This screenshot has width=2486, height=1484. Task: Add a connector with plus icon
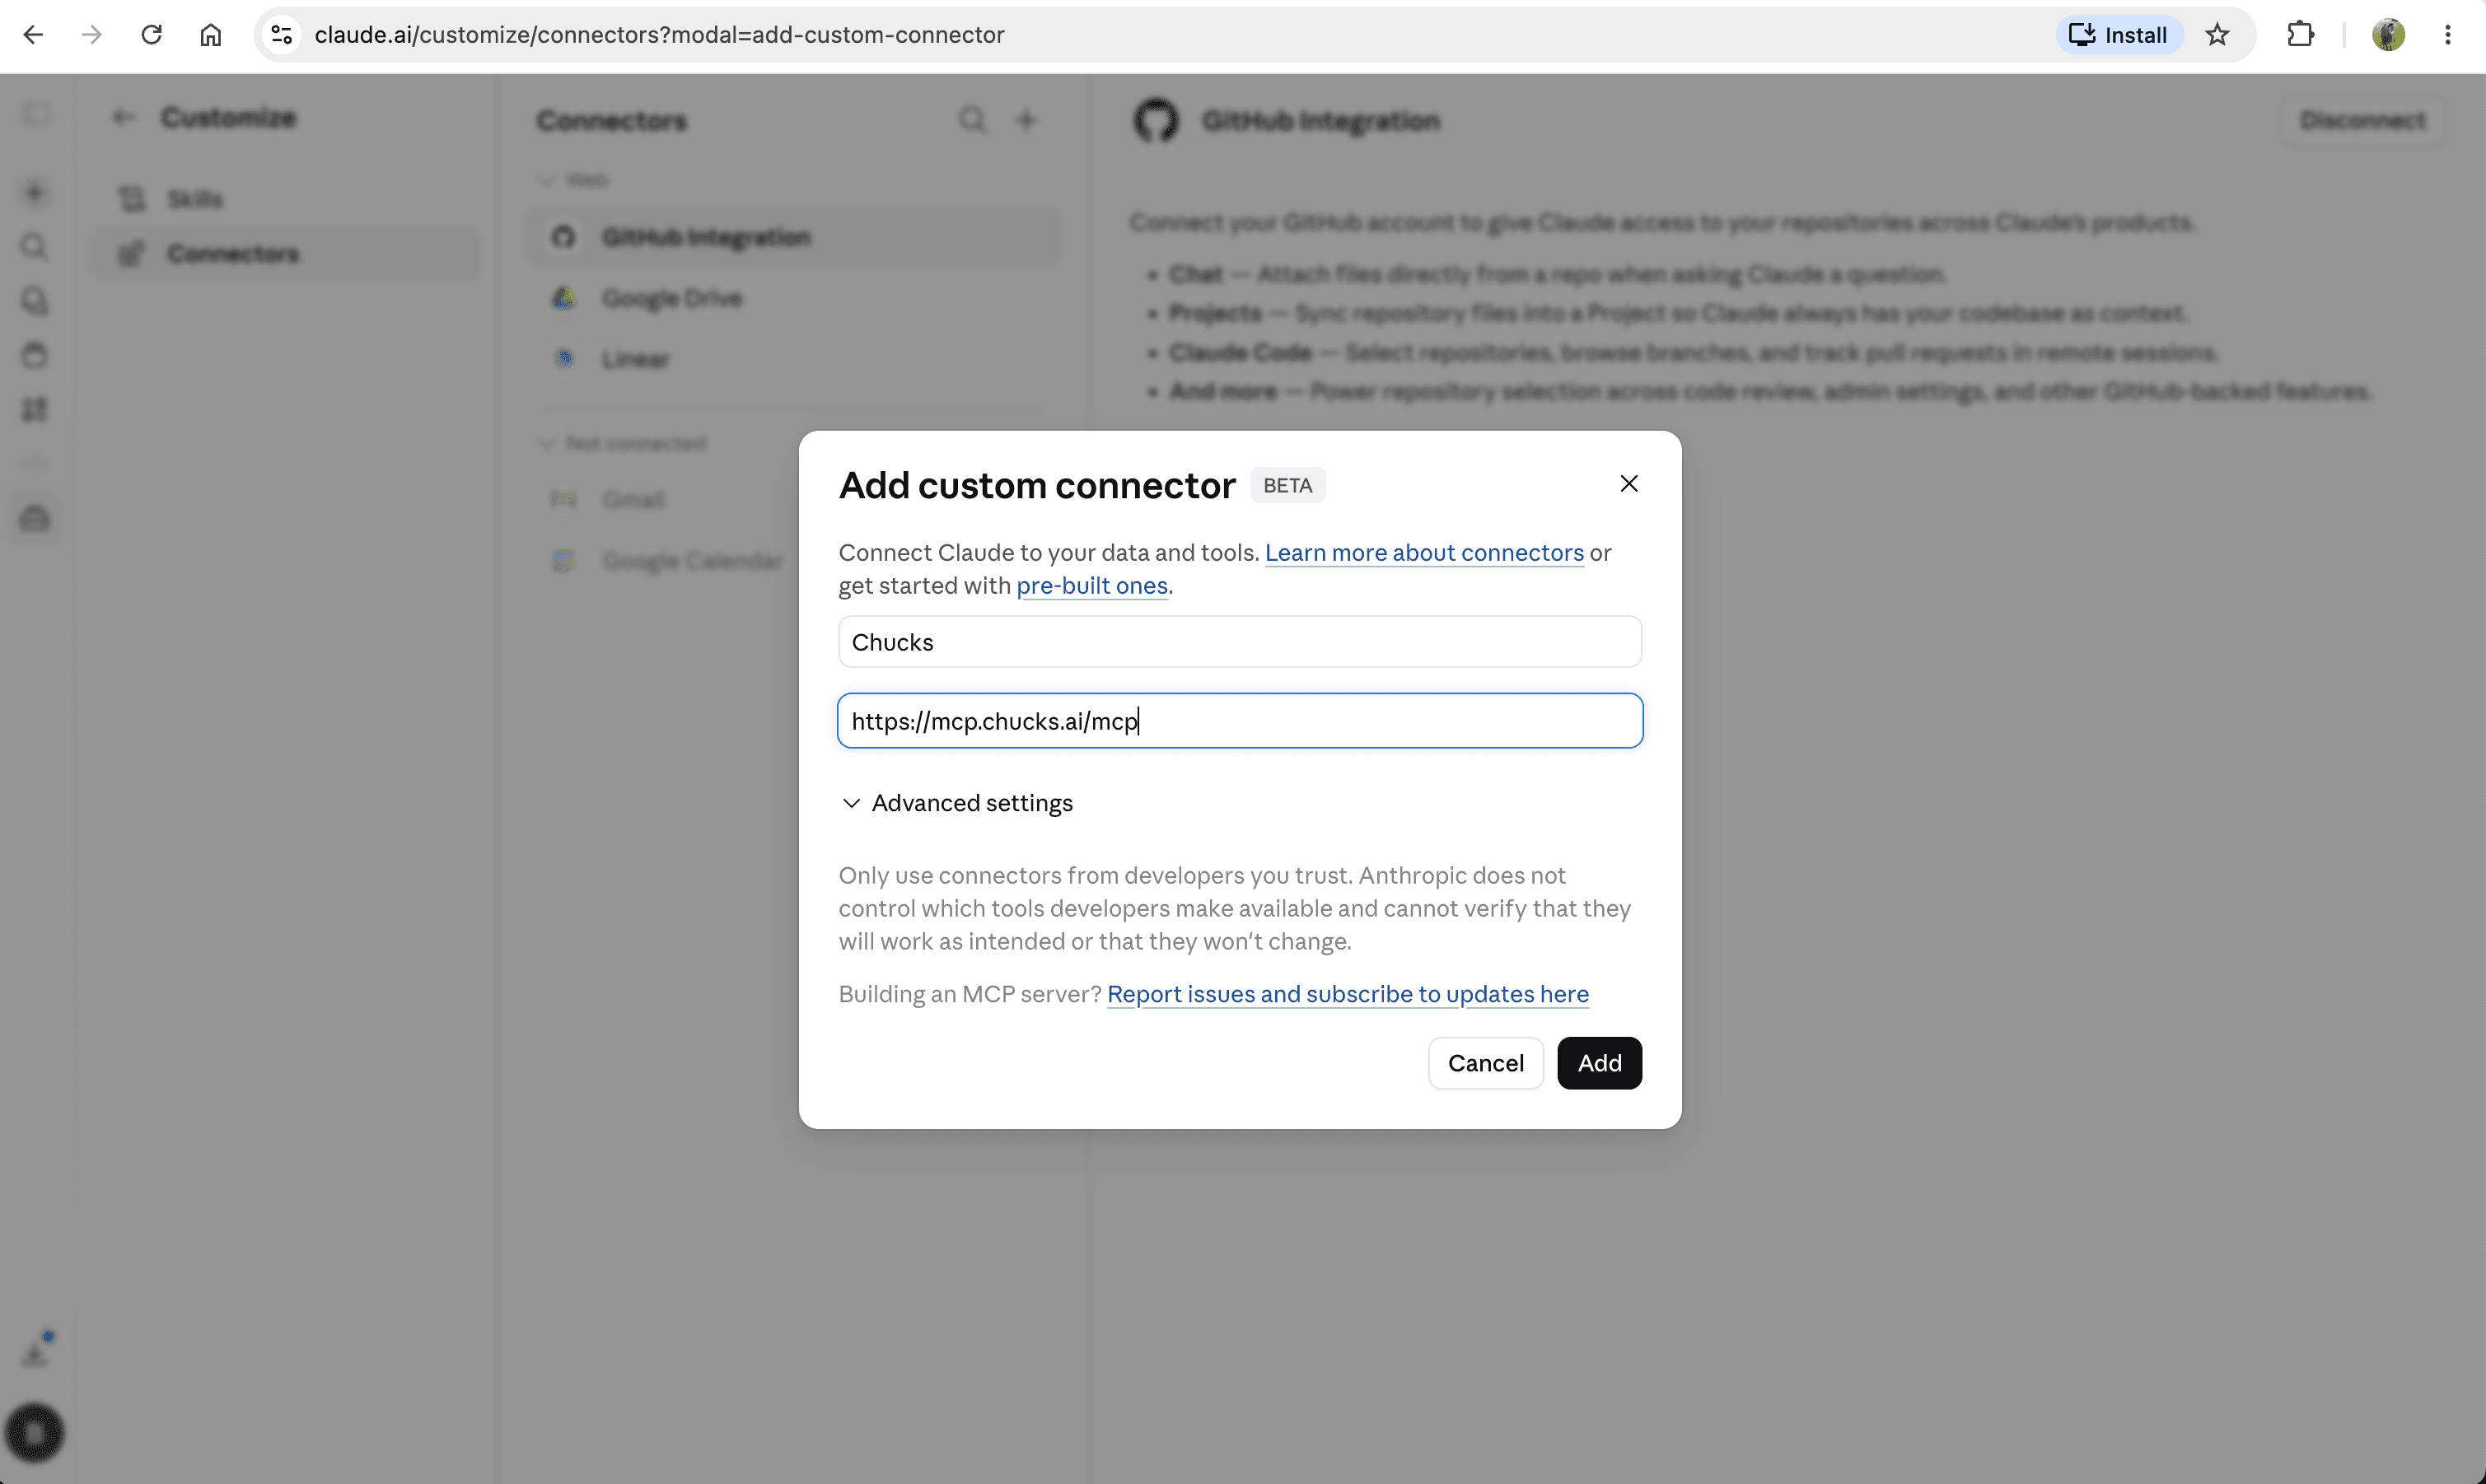(1026, 120)
